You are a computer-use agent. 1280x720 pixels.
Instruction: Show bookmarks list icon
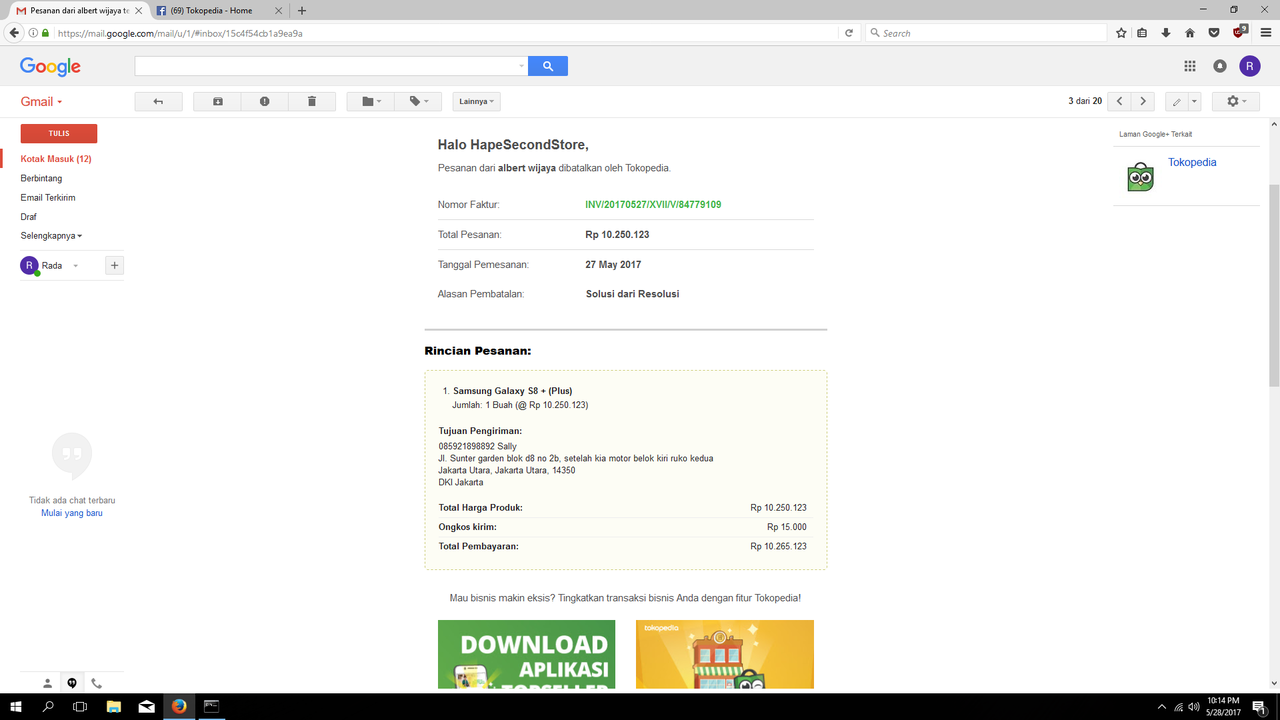tap(1143, 33)
